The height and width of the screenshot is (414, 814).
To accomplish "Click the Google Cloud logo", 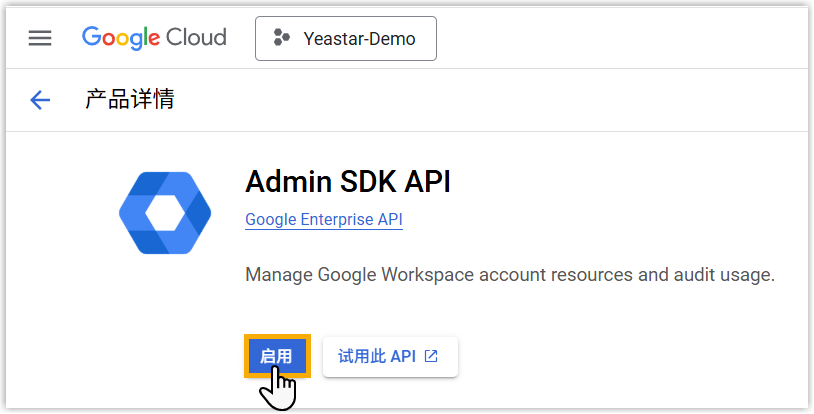I will (154, 38).
